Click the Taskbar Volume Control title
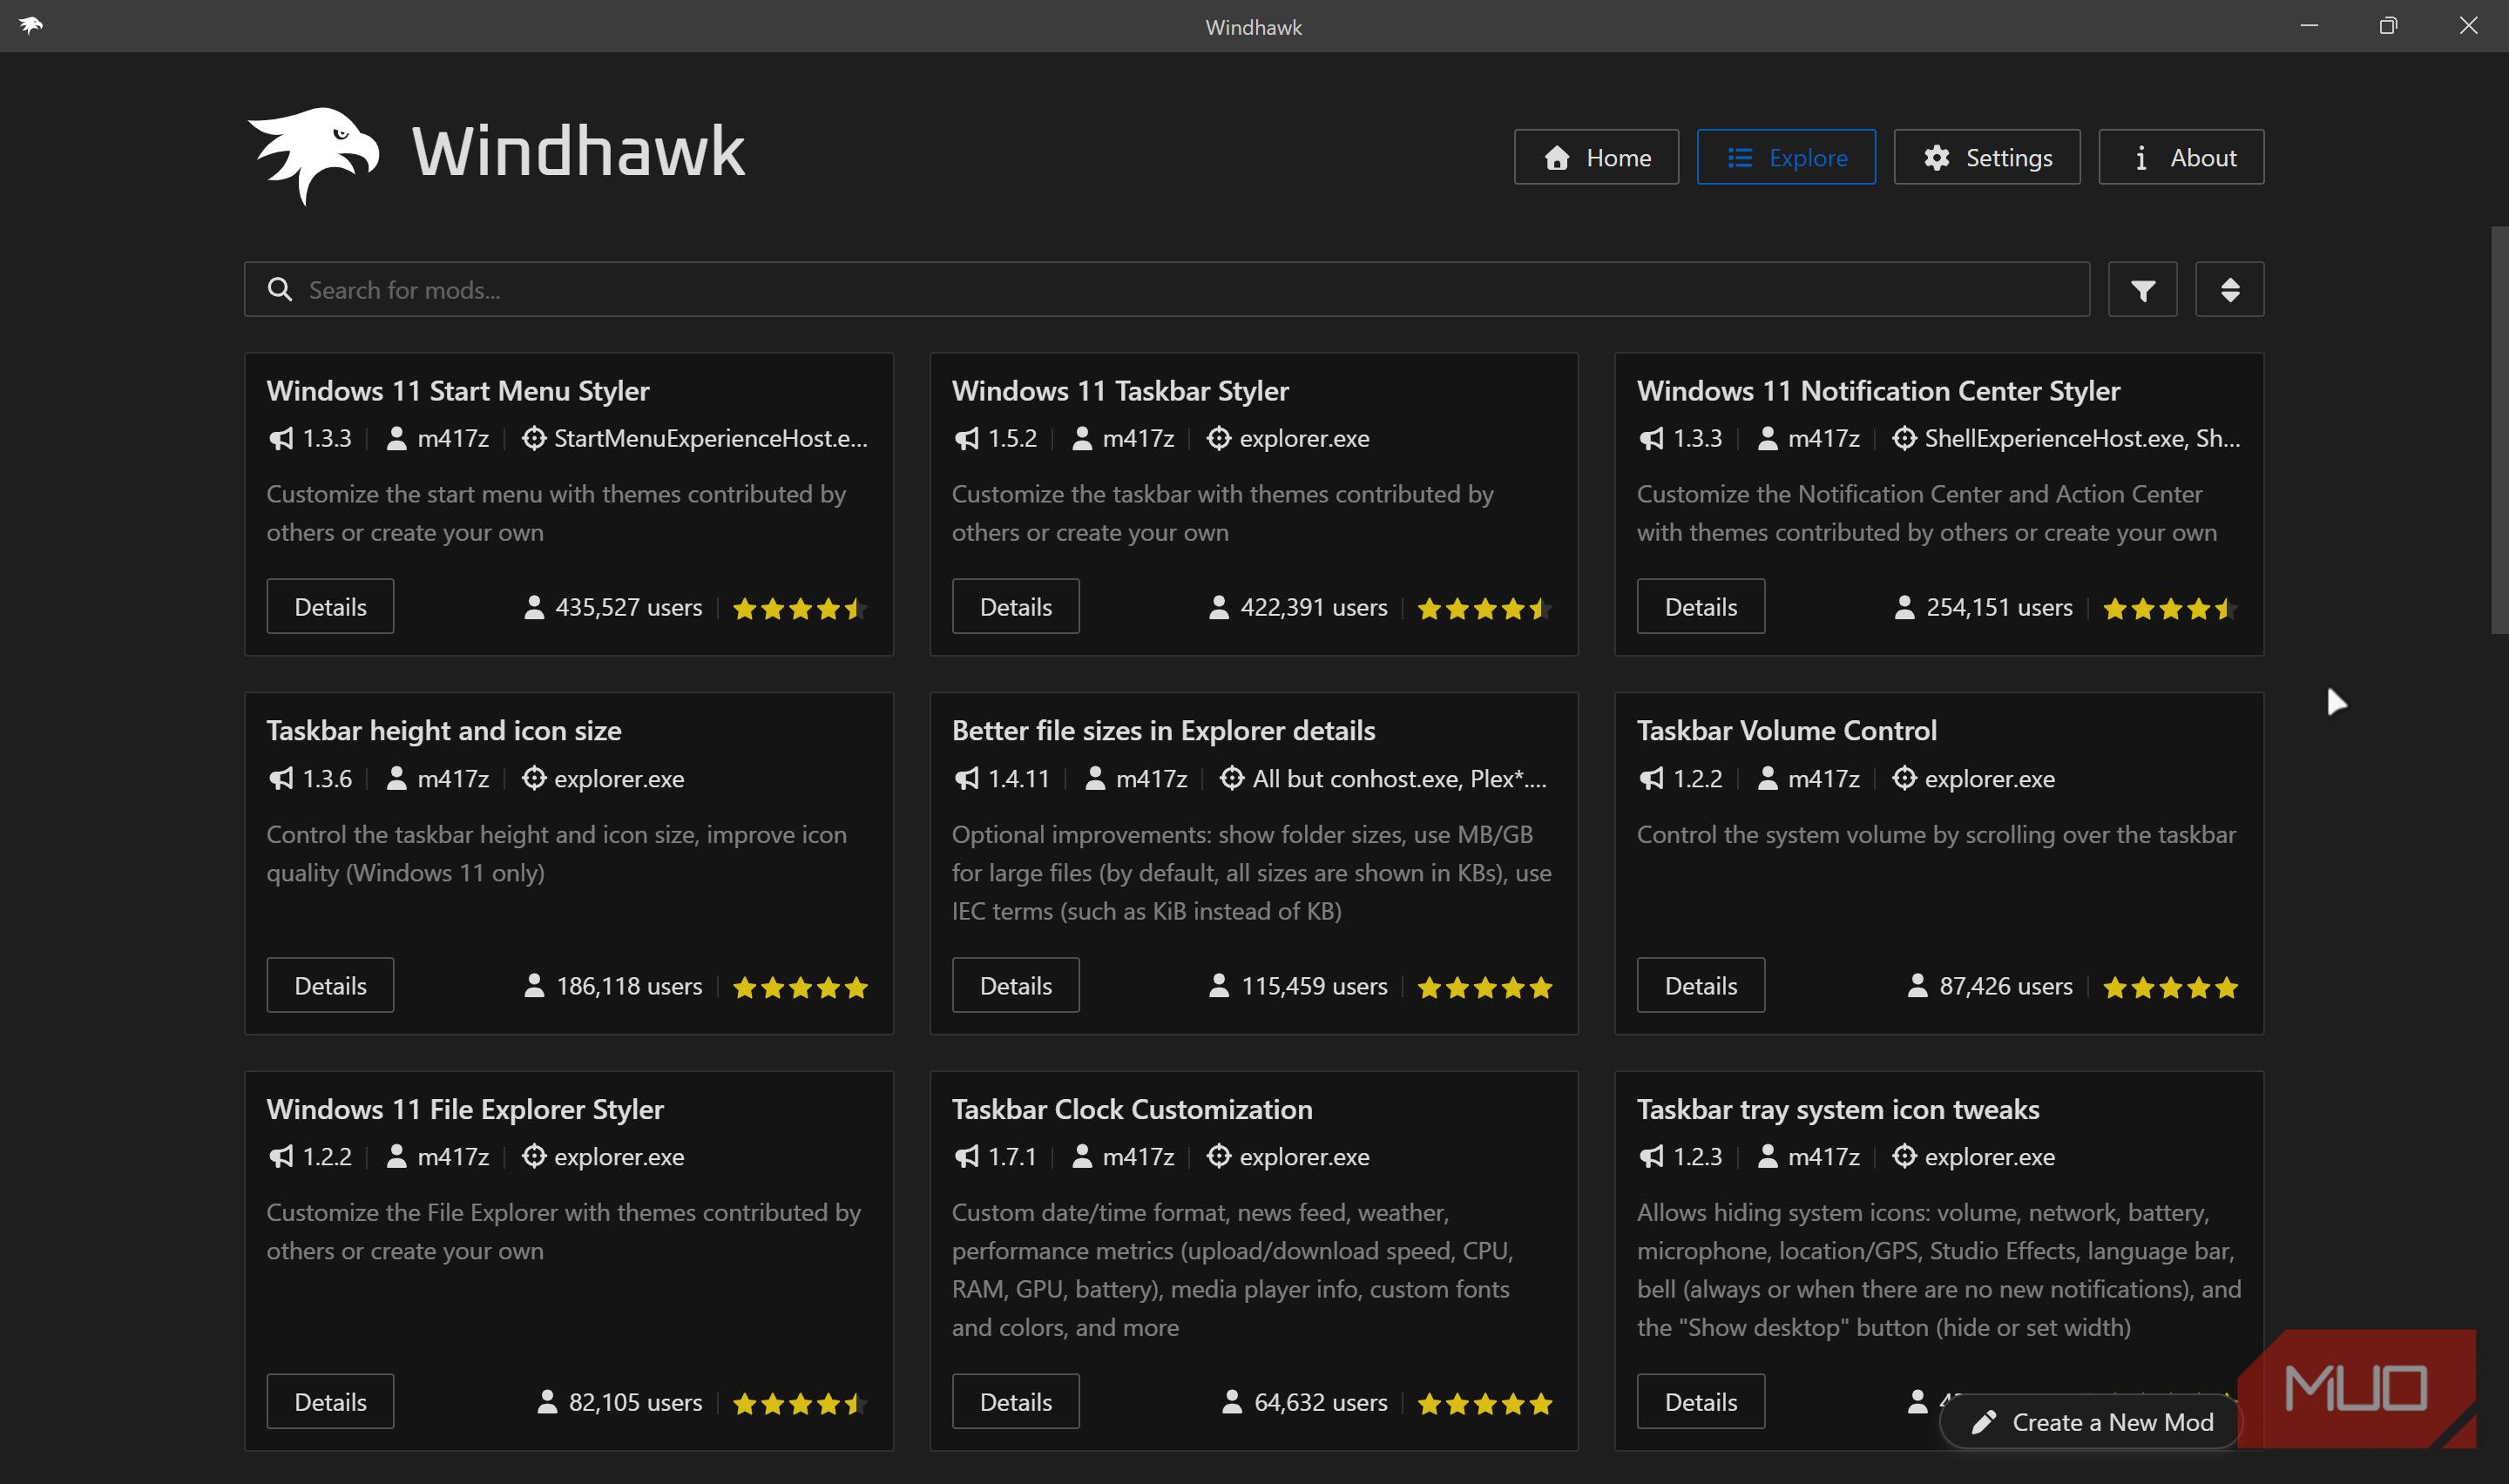 [1787, 730]
